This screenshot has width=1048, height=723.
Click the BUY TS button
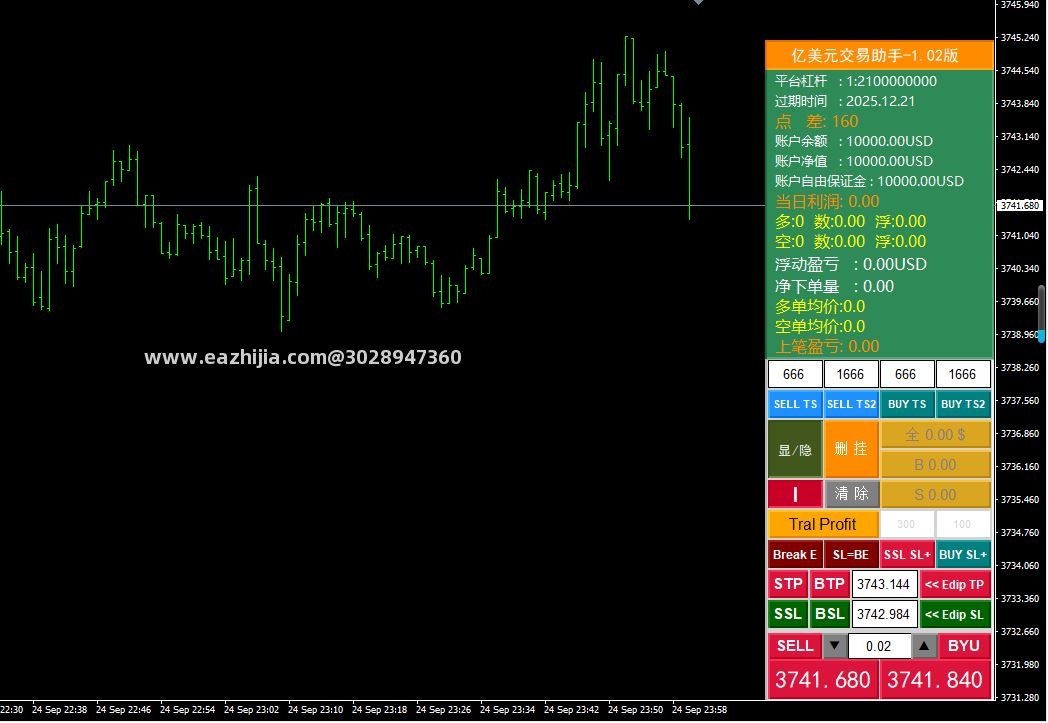pyautogui.click(x=907, y=404)
